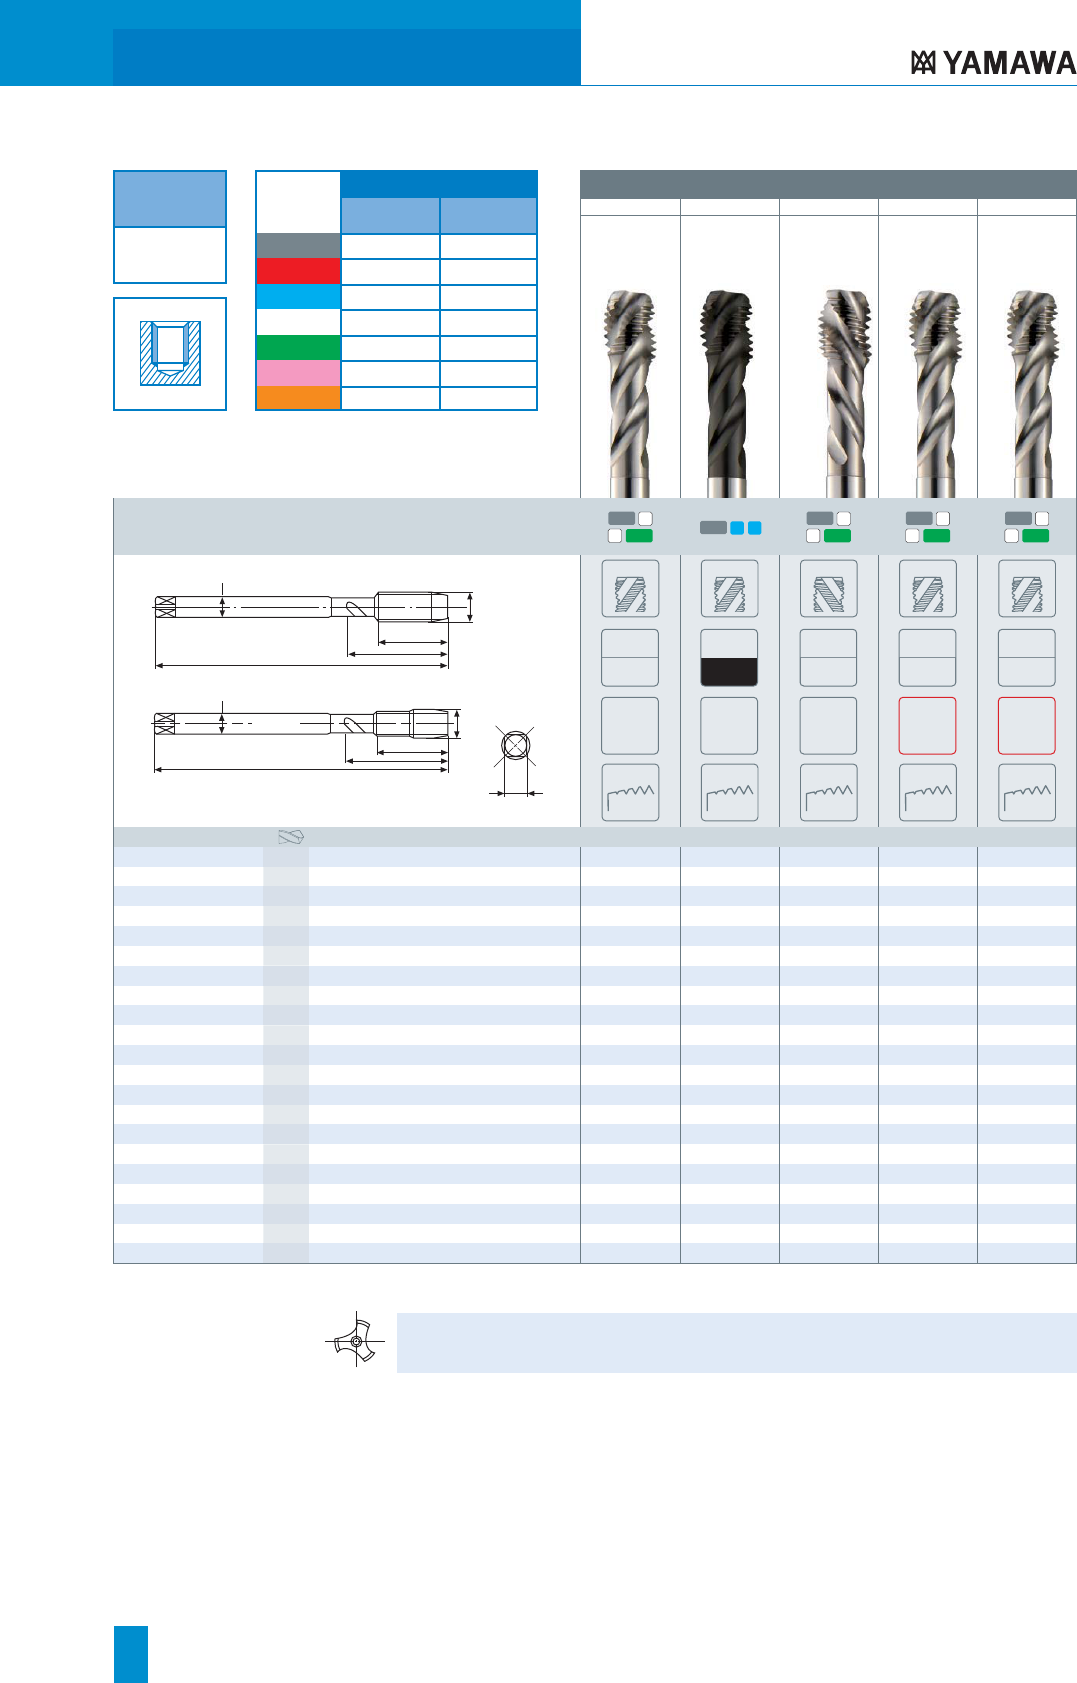
Task: Click the small tap icon in table header
Action: click(290, 837)
